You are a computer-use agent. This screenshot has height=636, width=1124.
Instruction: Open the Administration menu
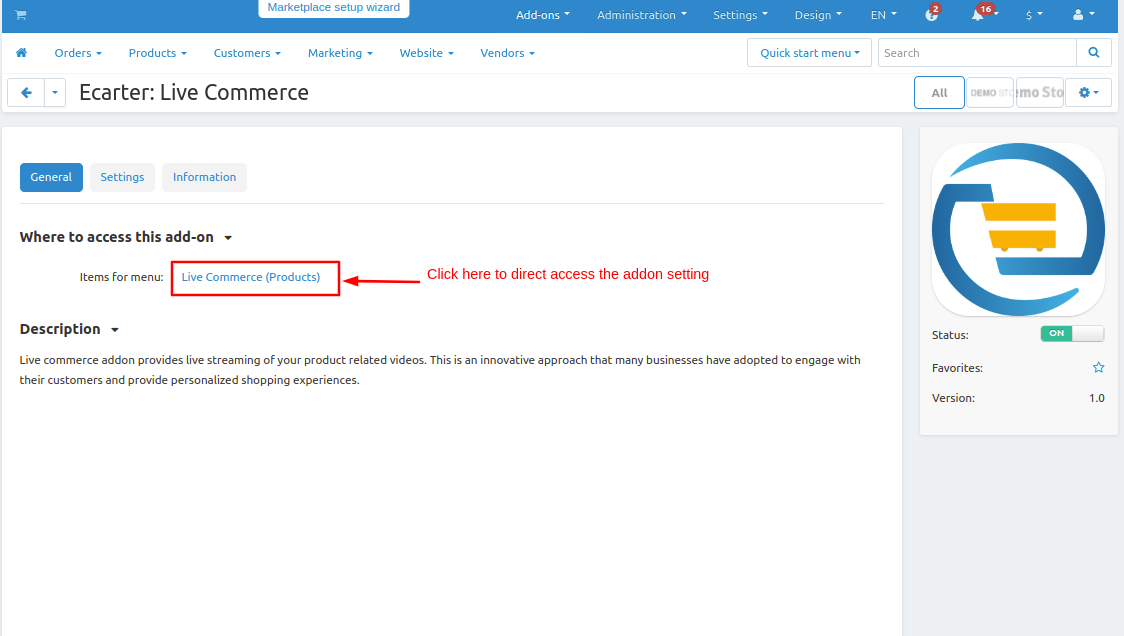tap(642, 15)
